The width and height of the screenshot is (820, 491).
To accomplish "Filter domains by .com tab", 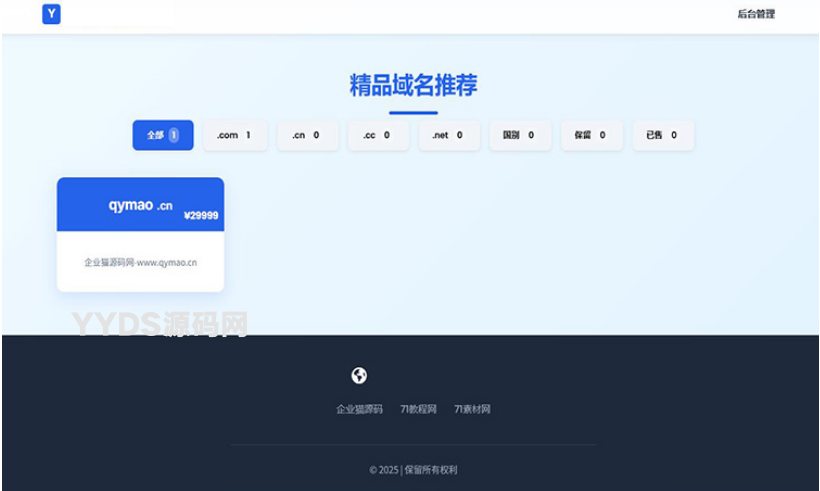I will (x=235, y=135).
